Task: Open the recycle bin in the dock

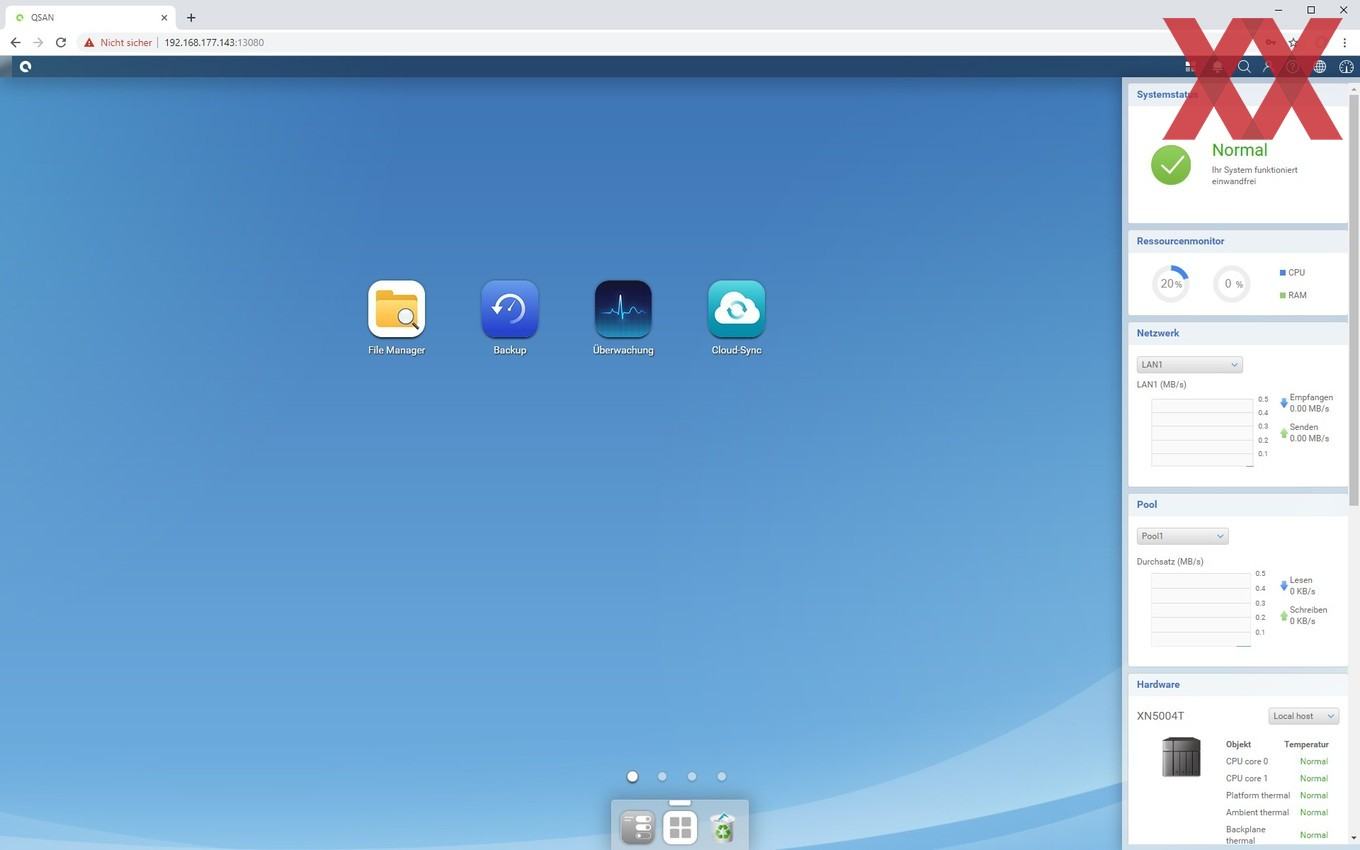Action: click(722, 827)
